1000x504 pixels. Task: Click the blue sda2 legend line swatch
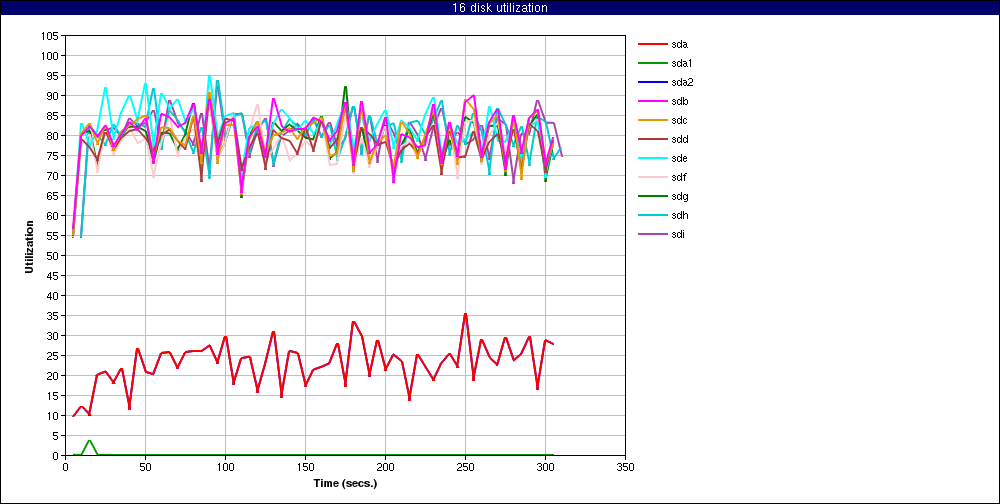pyautogui.click(x=651, y=82)
